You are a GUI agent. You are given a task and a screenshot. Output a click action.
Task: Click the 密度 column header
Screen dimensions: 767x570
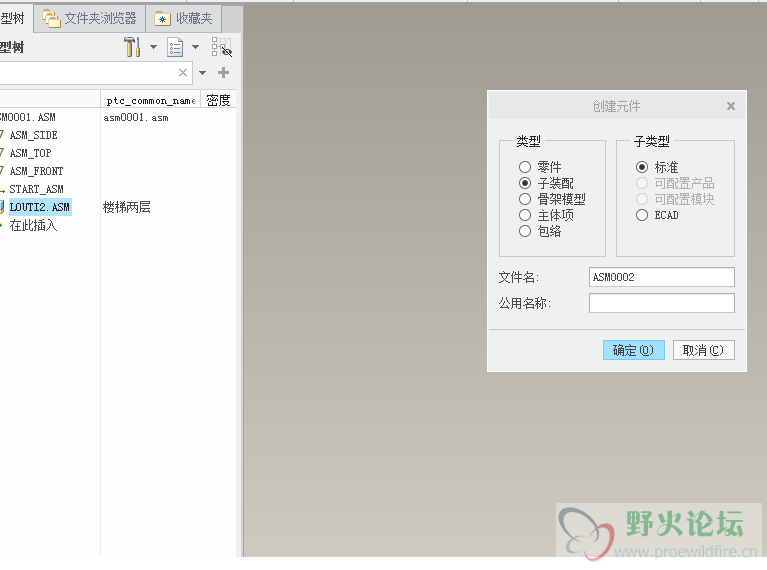click(218, 100)
